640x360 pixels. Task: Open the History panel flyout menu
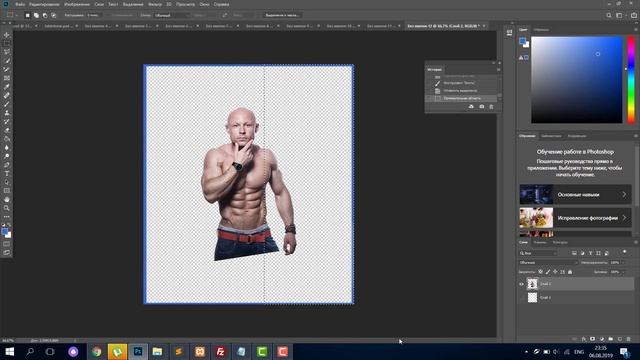(x=498, y=69)
